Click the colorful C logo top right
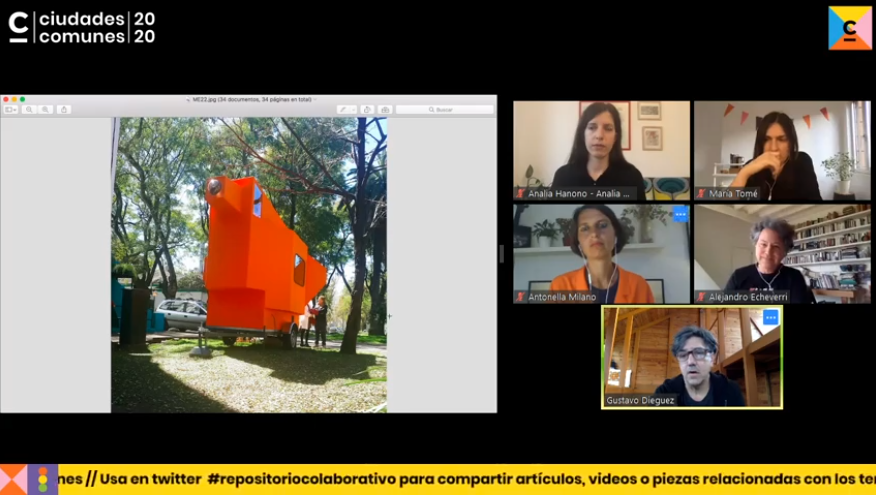The image size is (876, 495). pyautogui.click(x=850, y=28)
